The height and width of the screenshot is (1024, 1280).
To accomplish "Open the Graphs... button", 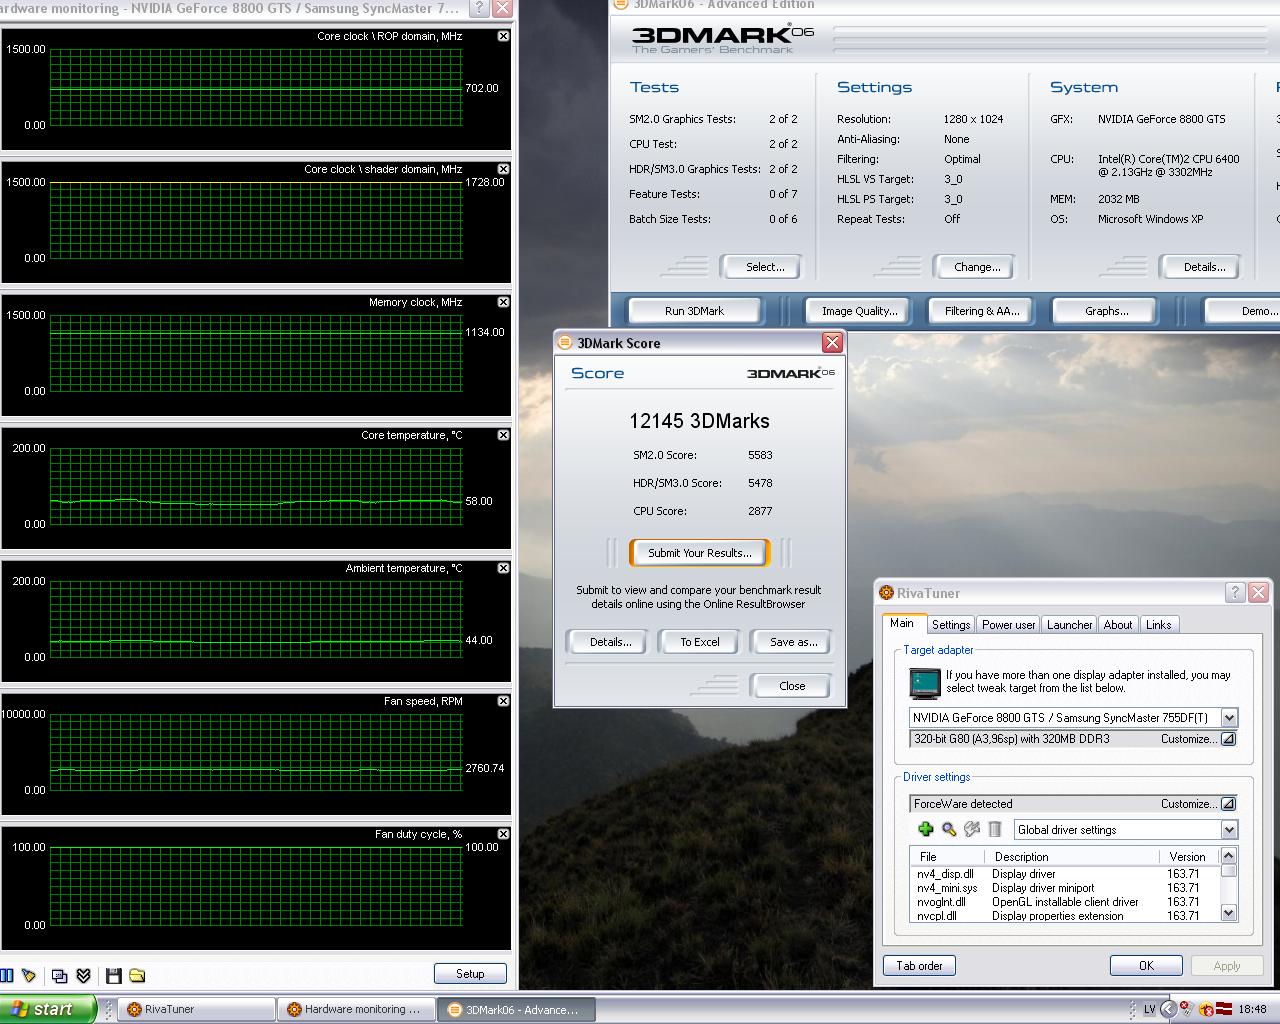I will [x=1107, y=311].
